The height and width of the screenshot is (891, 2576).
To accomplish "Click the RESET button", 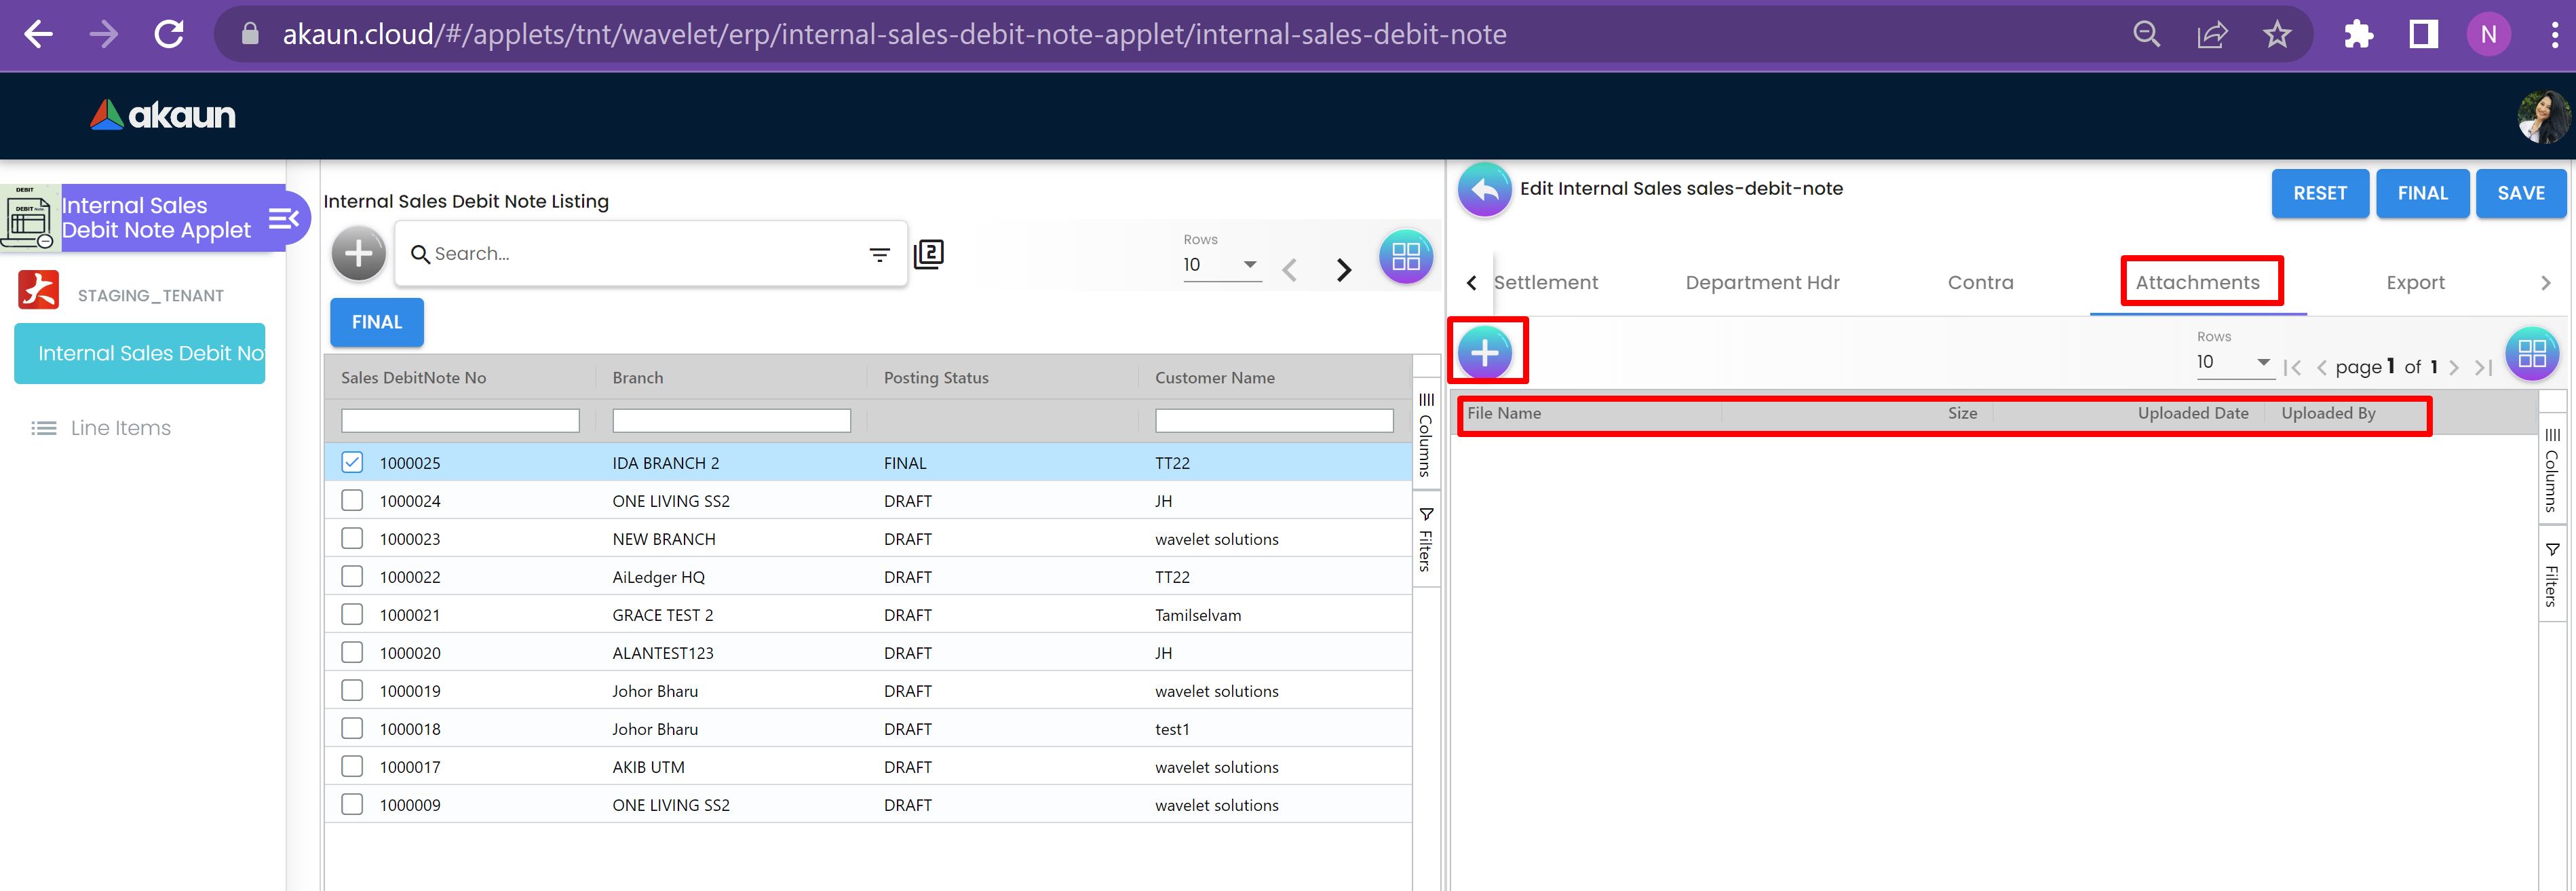I will click(x=2319, y=193).
